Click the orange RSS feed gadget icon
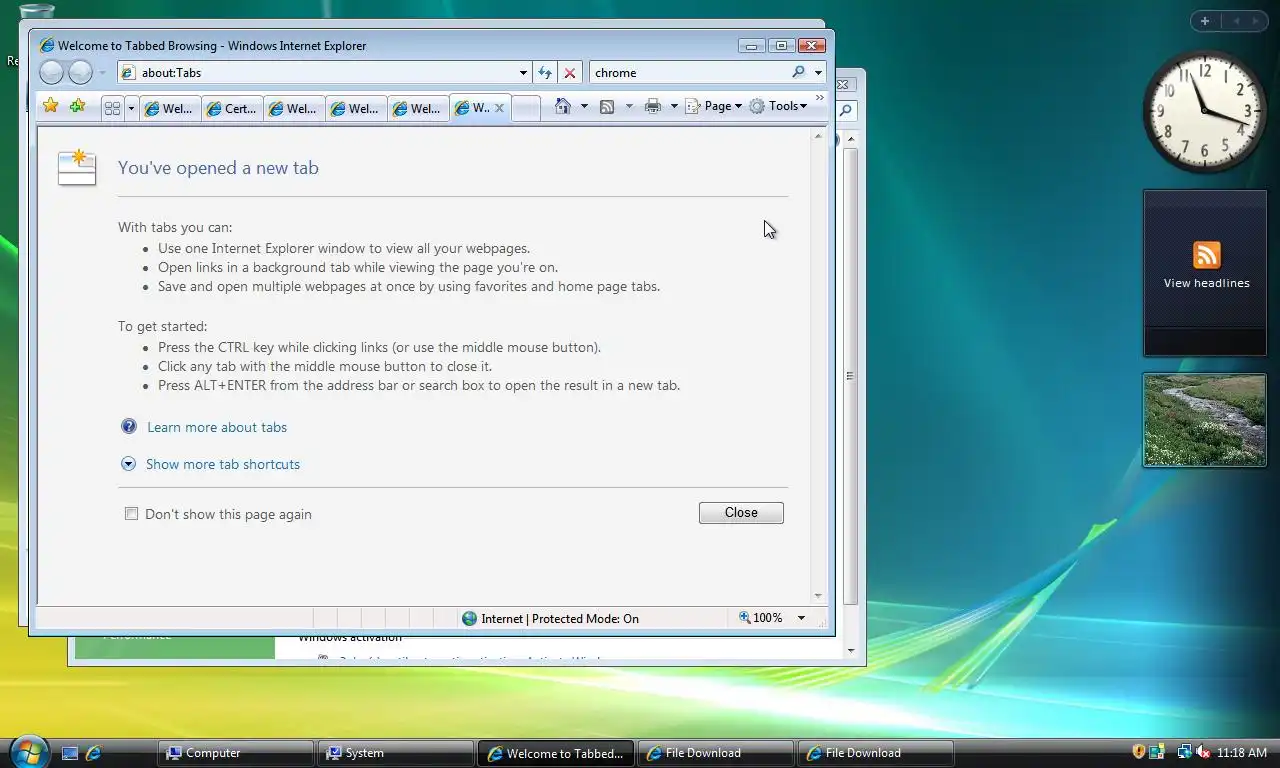 [1206, 255]
